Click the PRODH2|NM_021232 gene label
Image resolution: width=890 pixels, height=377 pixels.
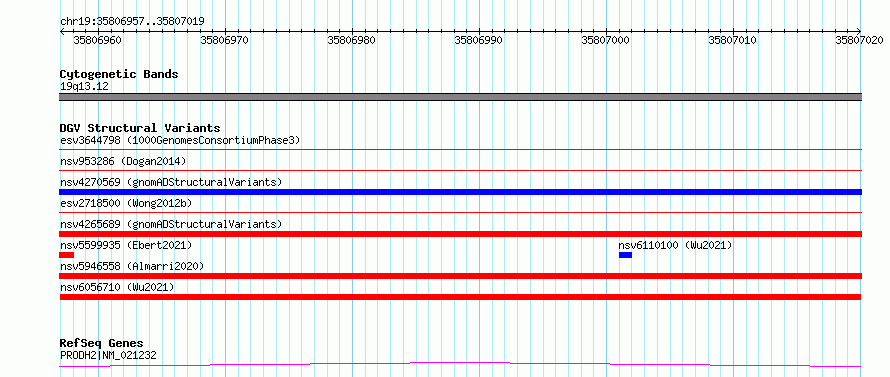108,355
